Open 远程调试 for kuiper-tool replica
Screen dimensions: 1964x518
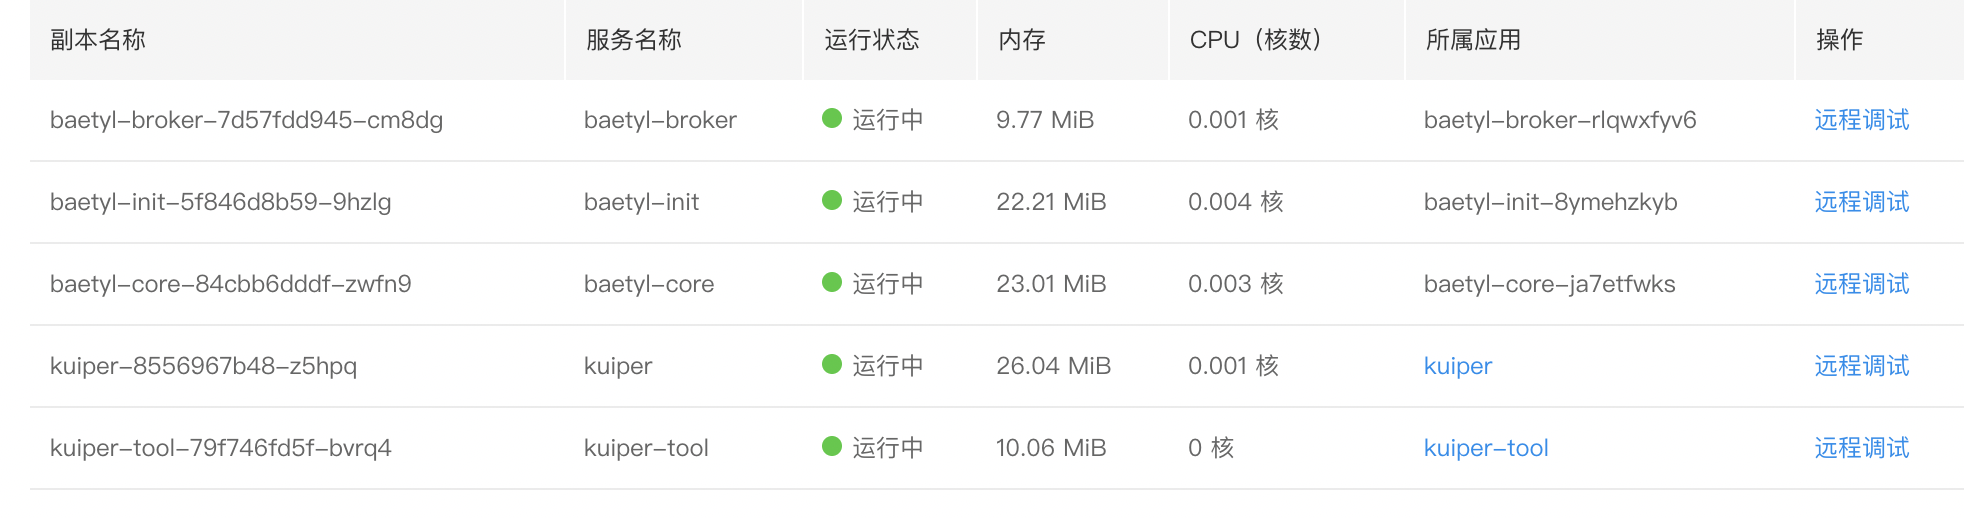coord(1862,448)
